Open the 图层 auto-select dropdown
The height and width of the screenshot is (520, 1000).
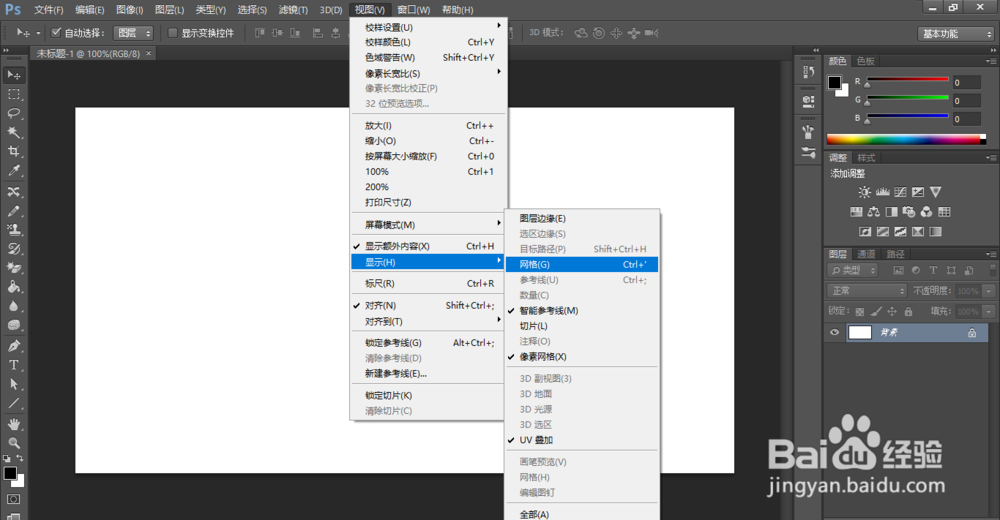pos(133,33)
